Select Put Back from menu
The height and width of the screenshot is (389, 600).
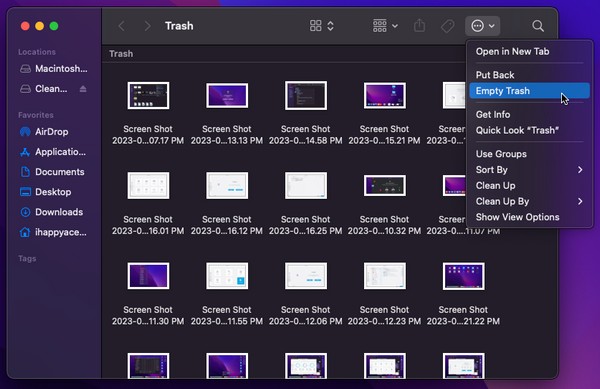point(530,75)
